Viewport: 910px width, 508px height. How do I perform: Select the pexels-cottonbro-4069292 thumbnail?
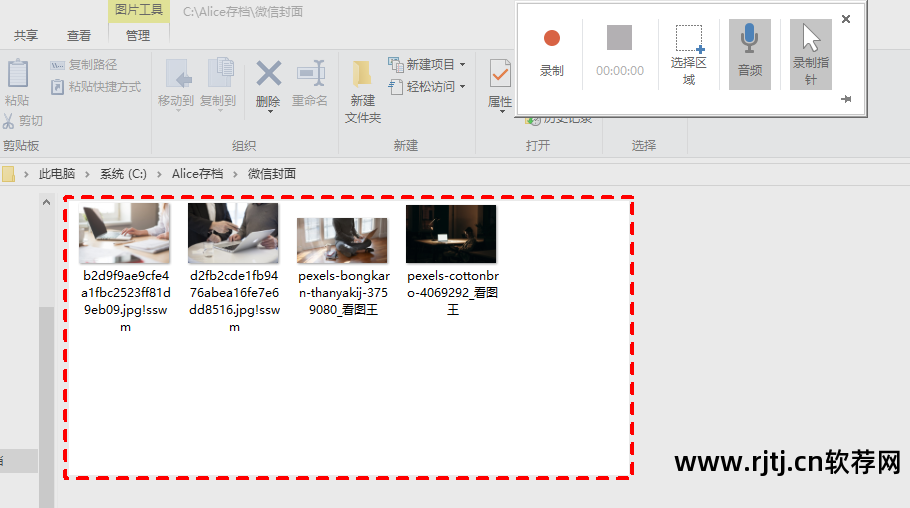coord(451,234)
